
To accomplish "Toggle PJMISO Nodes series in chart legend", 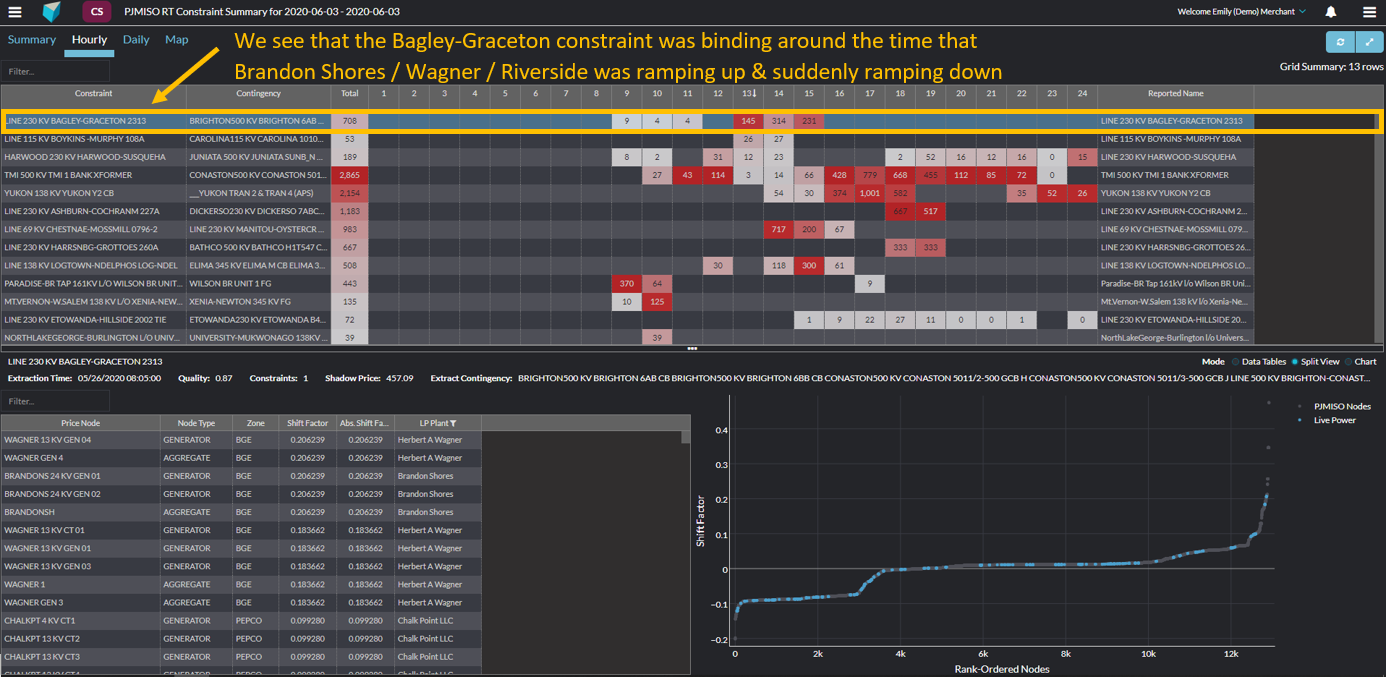I will [1344, 406].
